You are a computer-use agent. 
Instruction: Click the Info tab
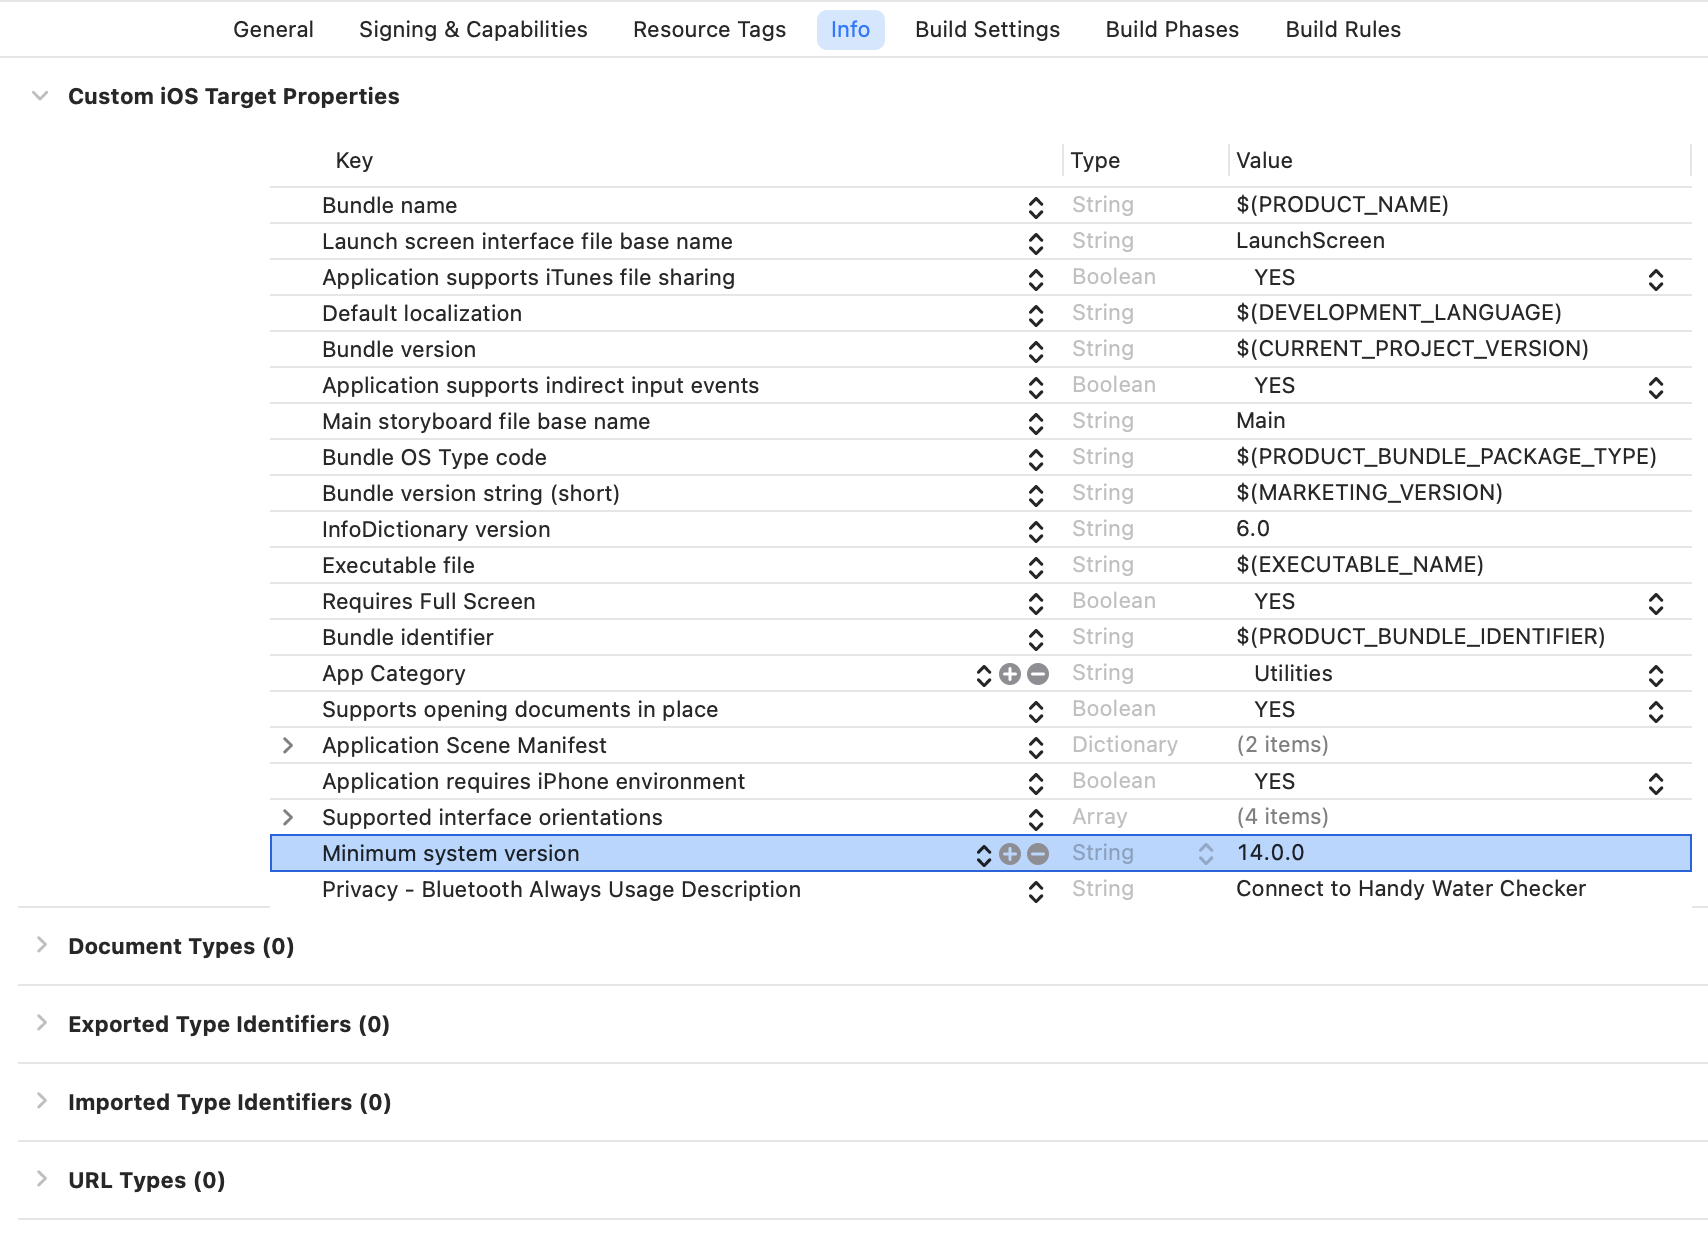[850, 30]
